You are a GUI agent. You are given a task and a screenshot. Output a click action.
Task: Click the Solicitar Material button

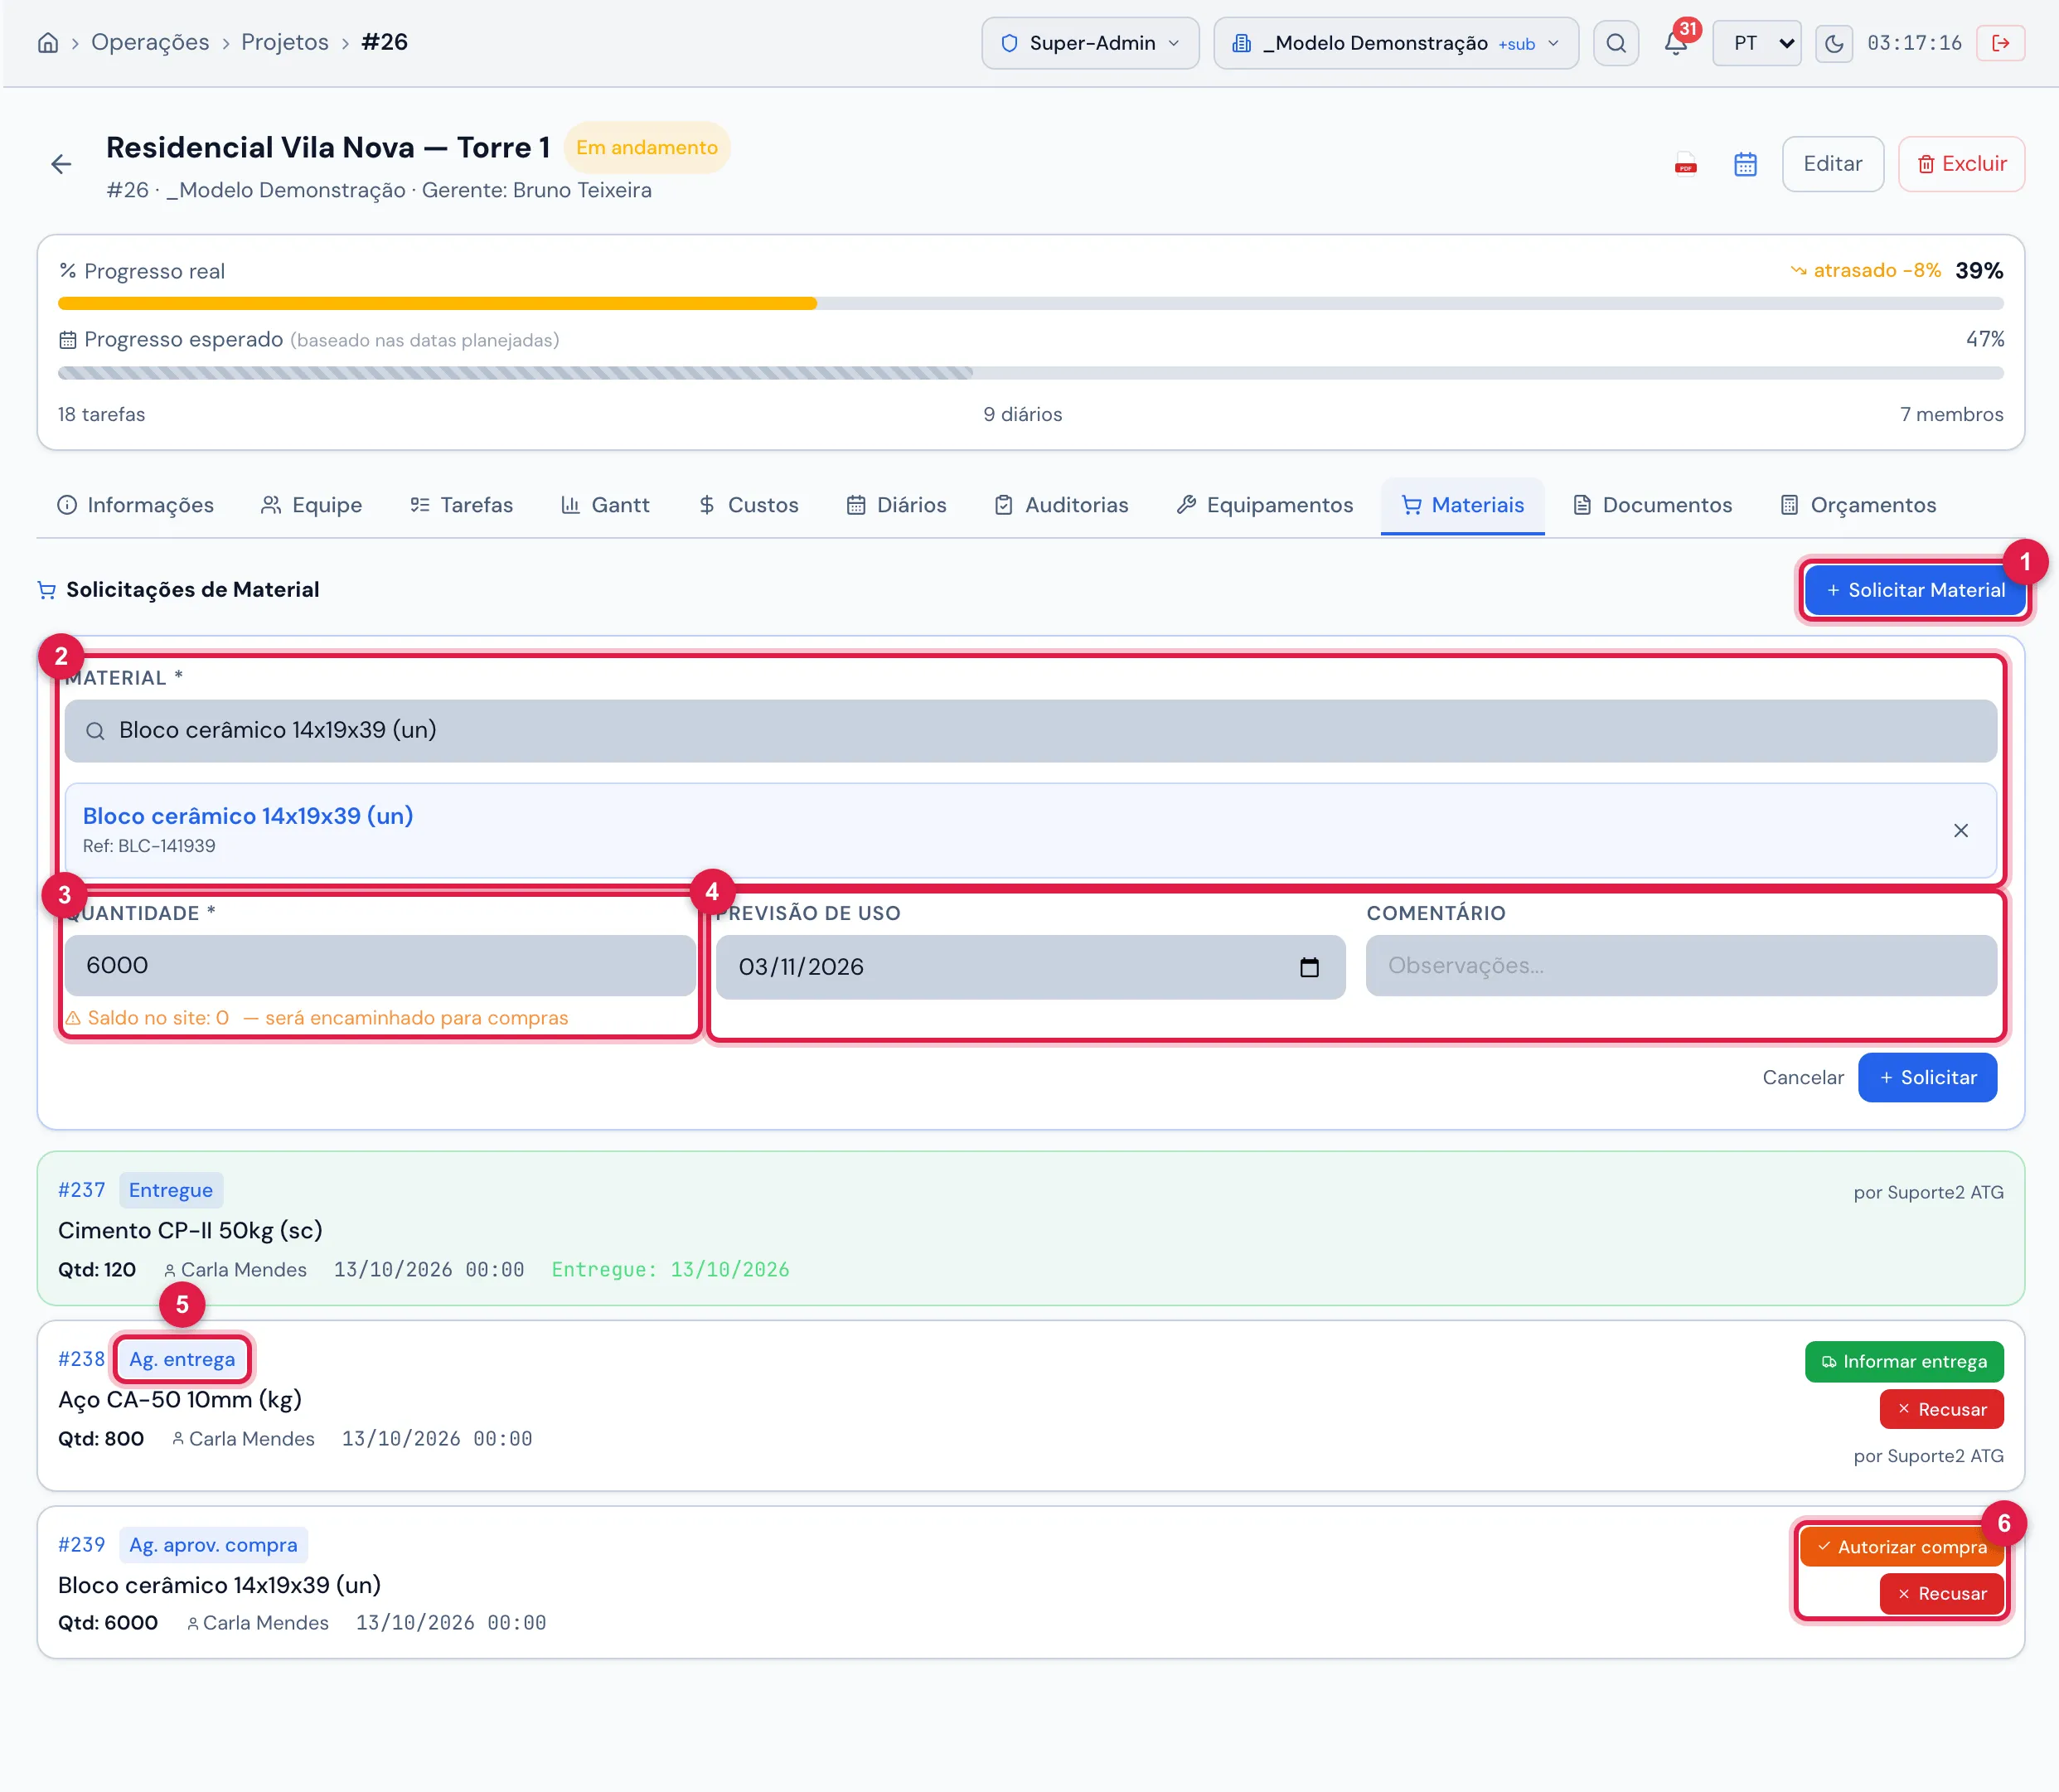[x=1914, y=590]
